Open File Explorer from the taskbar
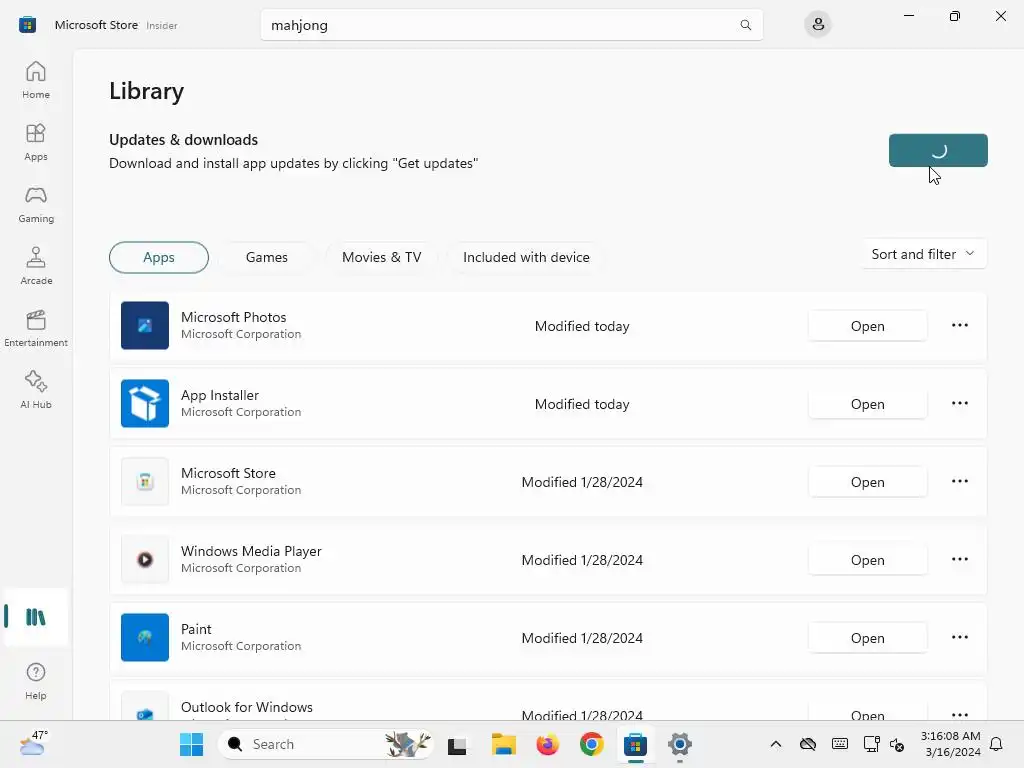The image size is (1024, 768). click(504, 744)
